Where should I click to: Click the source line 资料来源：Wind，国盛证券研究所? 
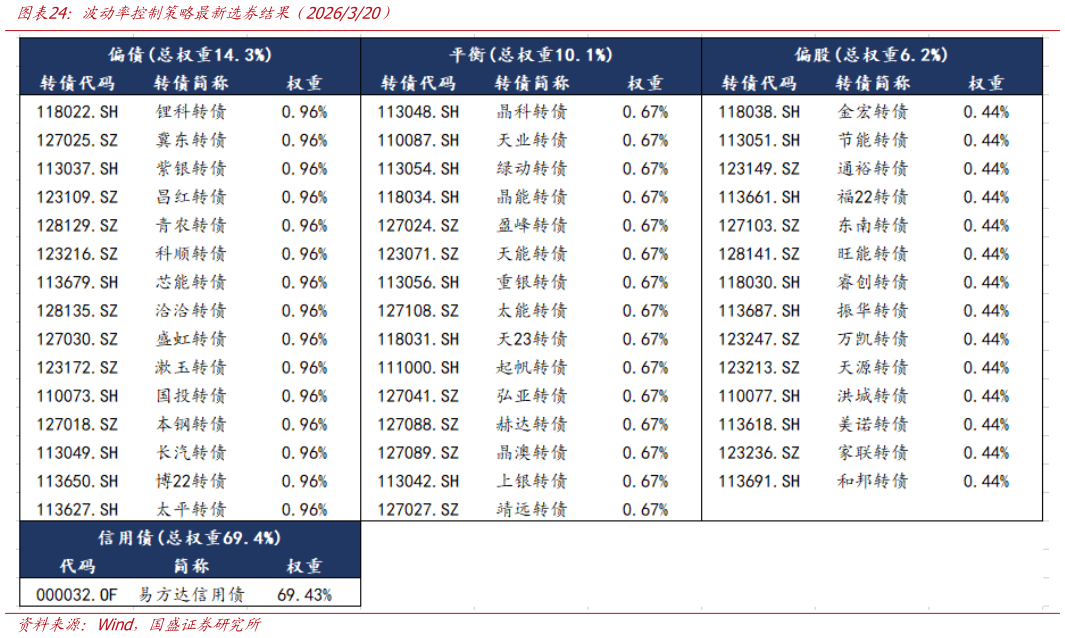pyautogui.click(x=139, y=624)
